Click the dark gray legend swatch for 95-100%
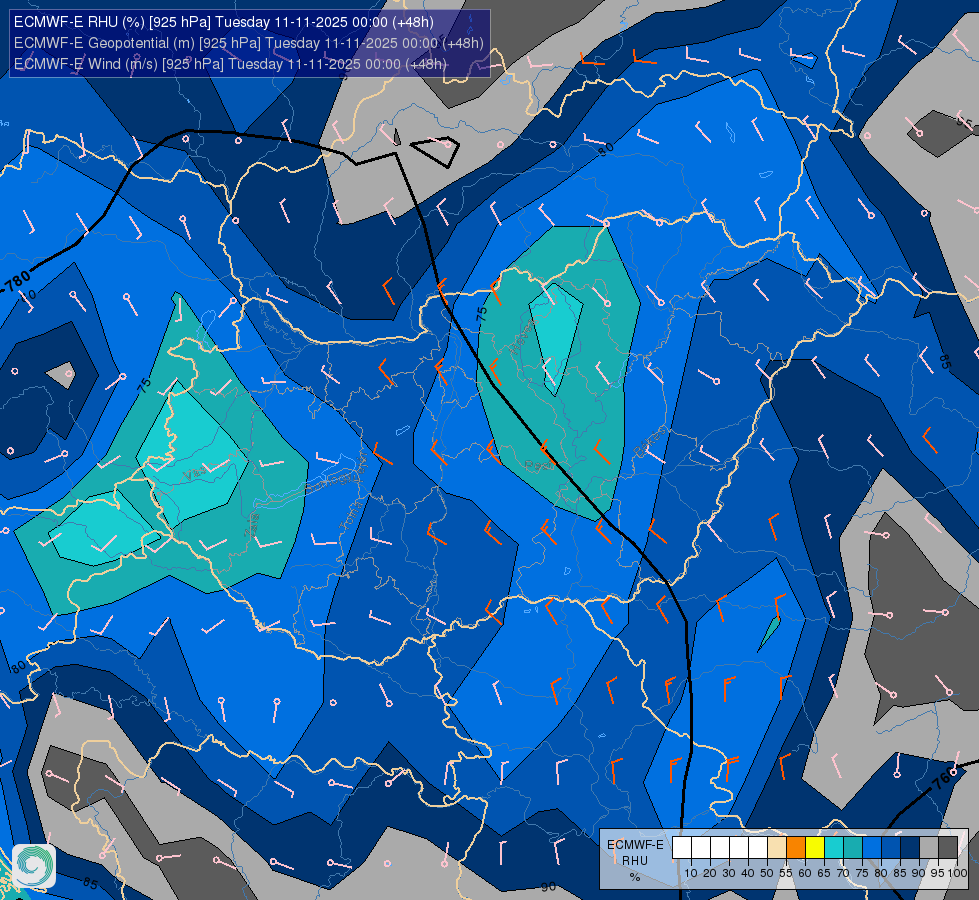The width and height of the screenshot is (979, 900). pos(948,848)
